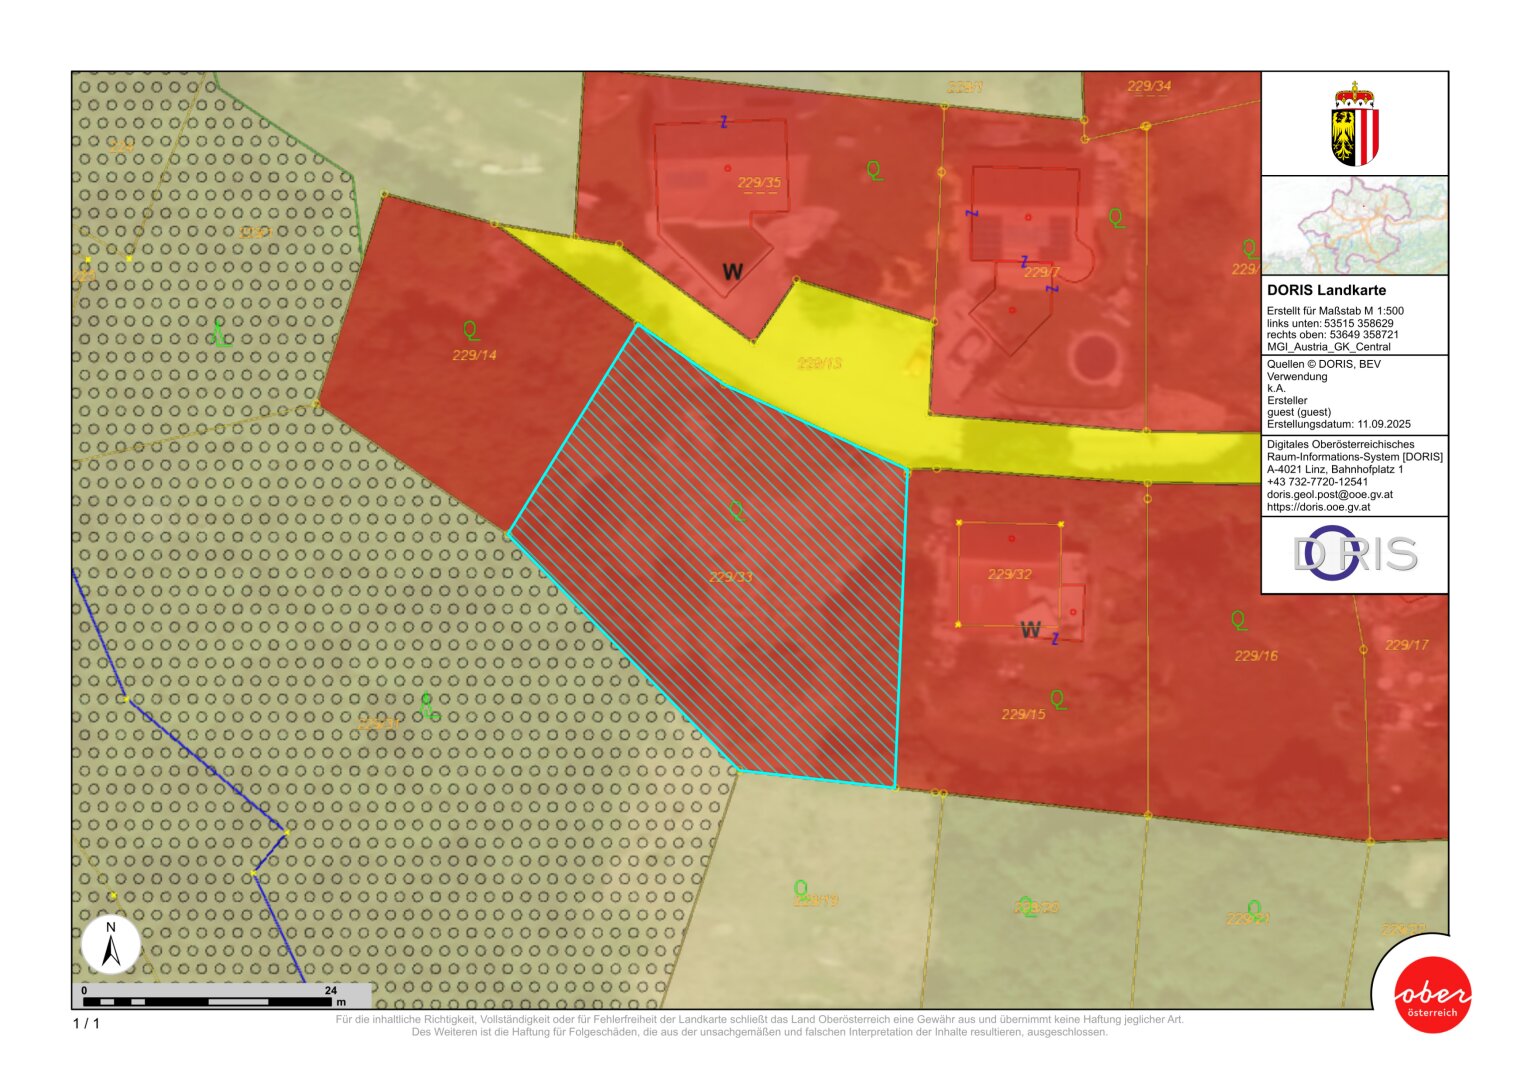The image size is (1527, 1080).
Task: Open the overview map thumbnail of Upper Austria
Action: click(1355, 225)
